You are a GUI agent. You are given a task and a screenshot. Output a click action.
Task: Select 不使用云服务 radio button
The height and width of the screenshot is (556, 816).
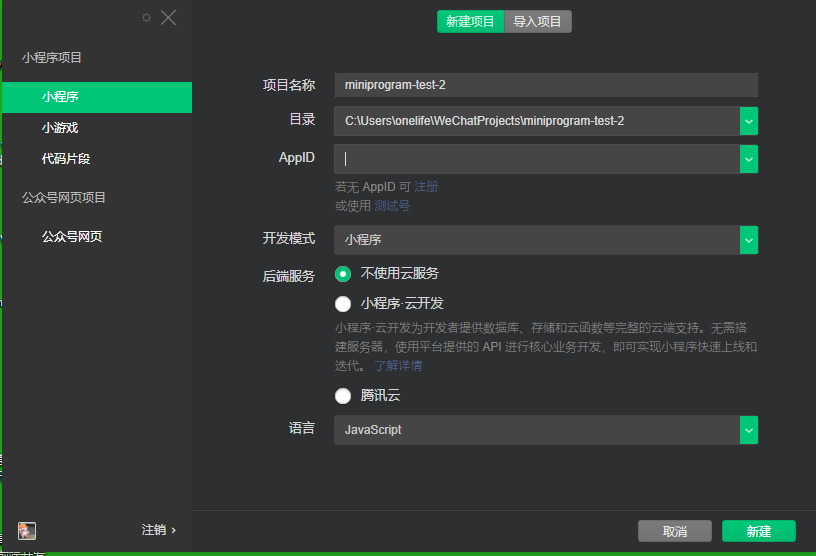(343, 274)
